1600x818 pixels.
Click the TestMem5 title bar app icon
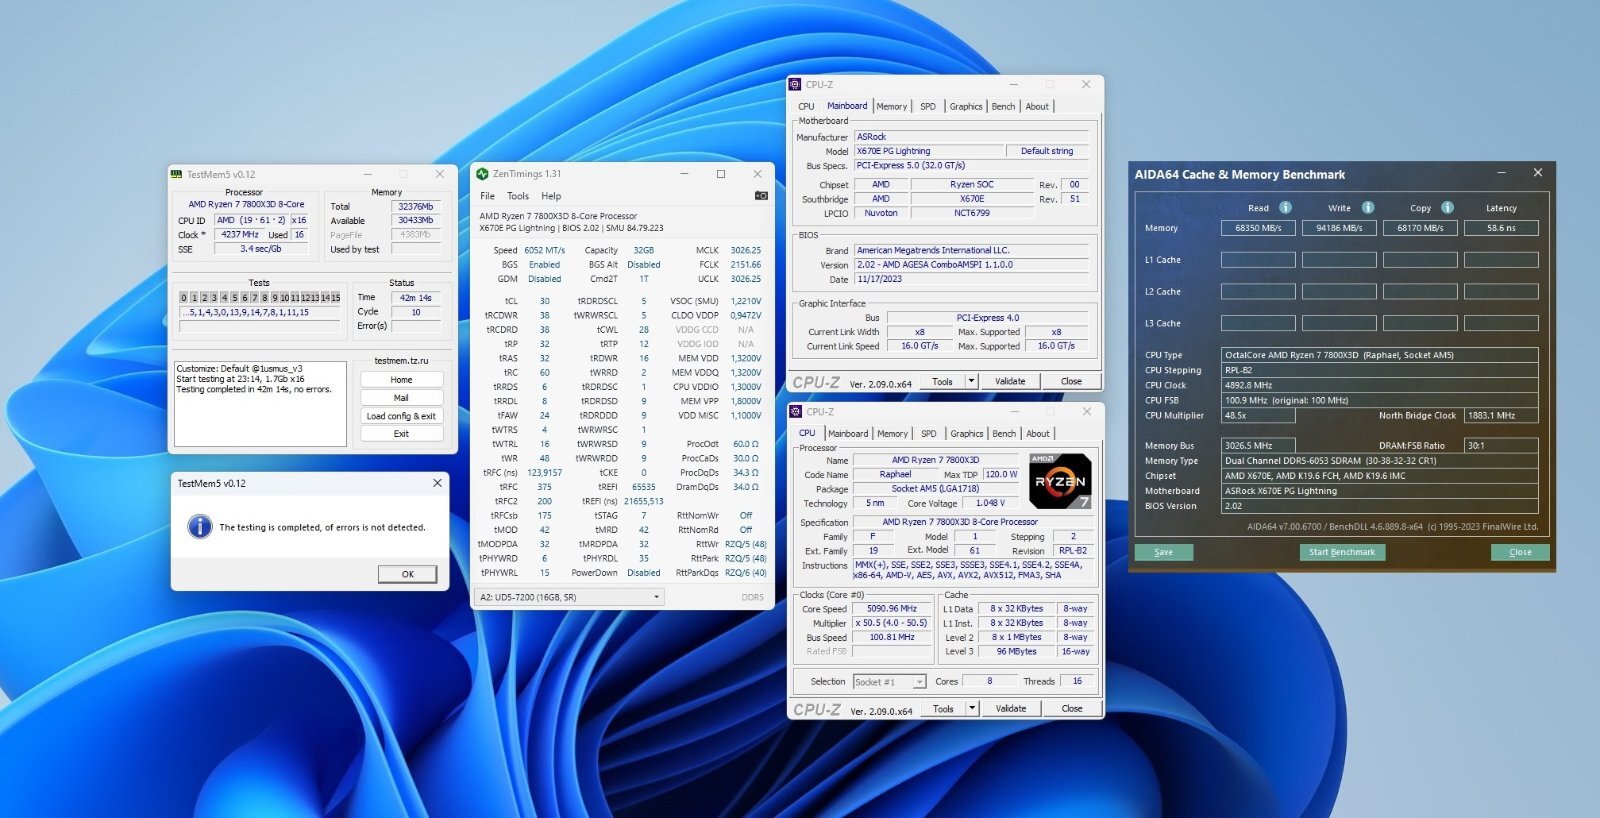176,174
